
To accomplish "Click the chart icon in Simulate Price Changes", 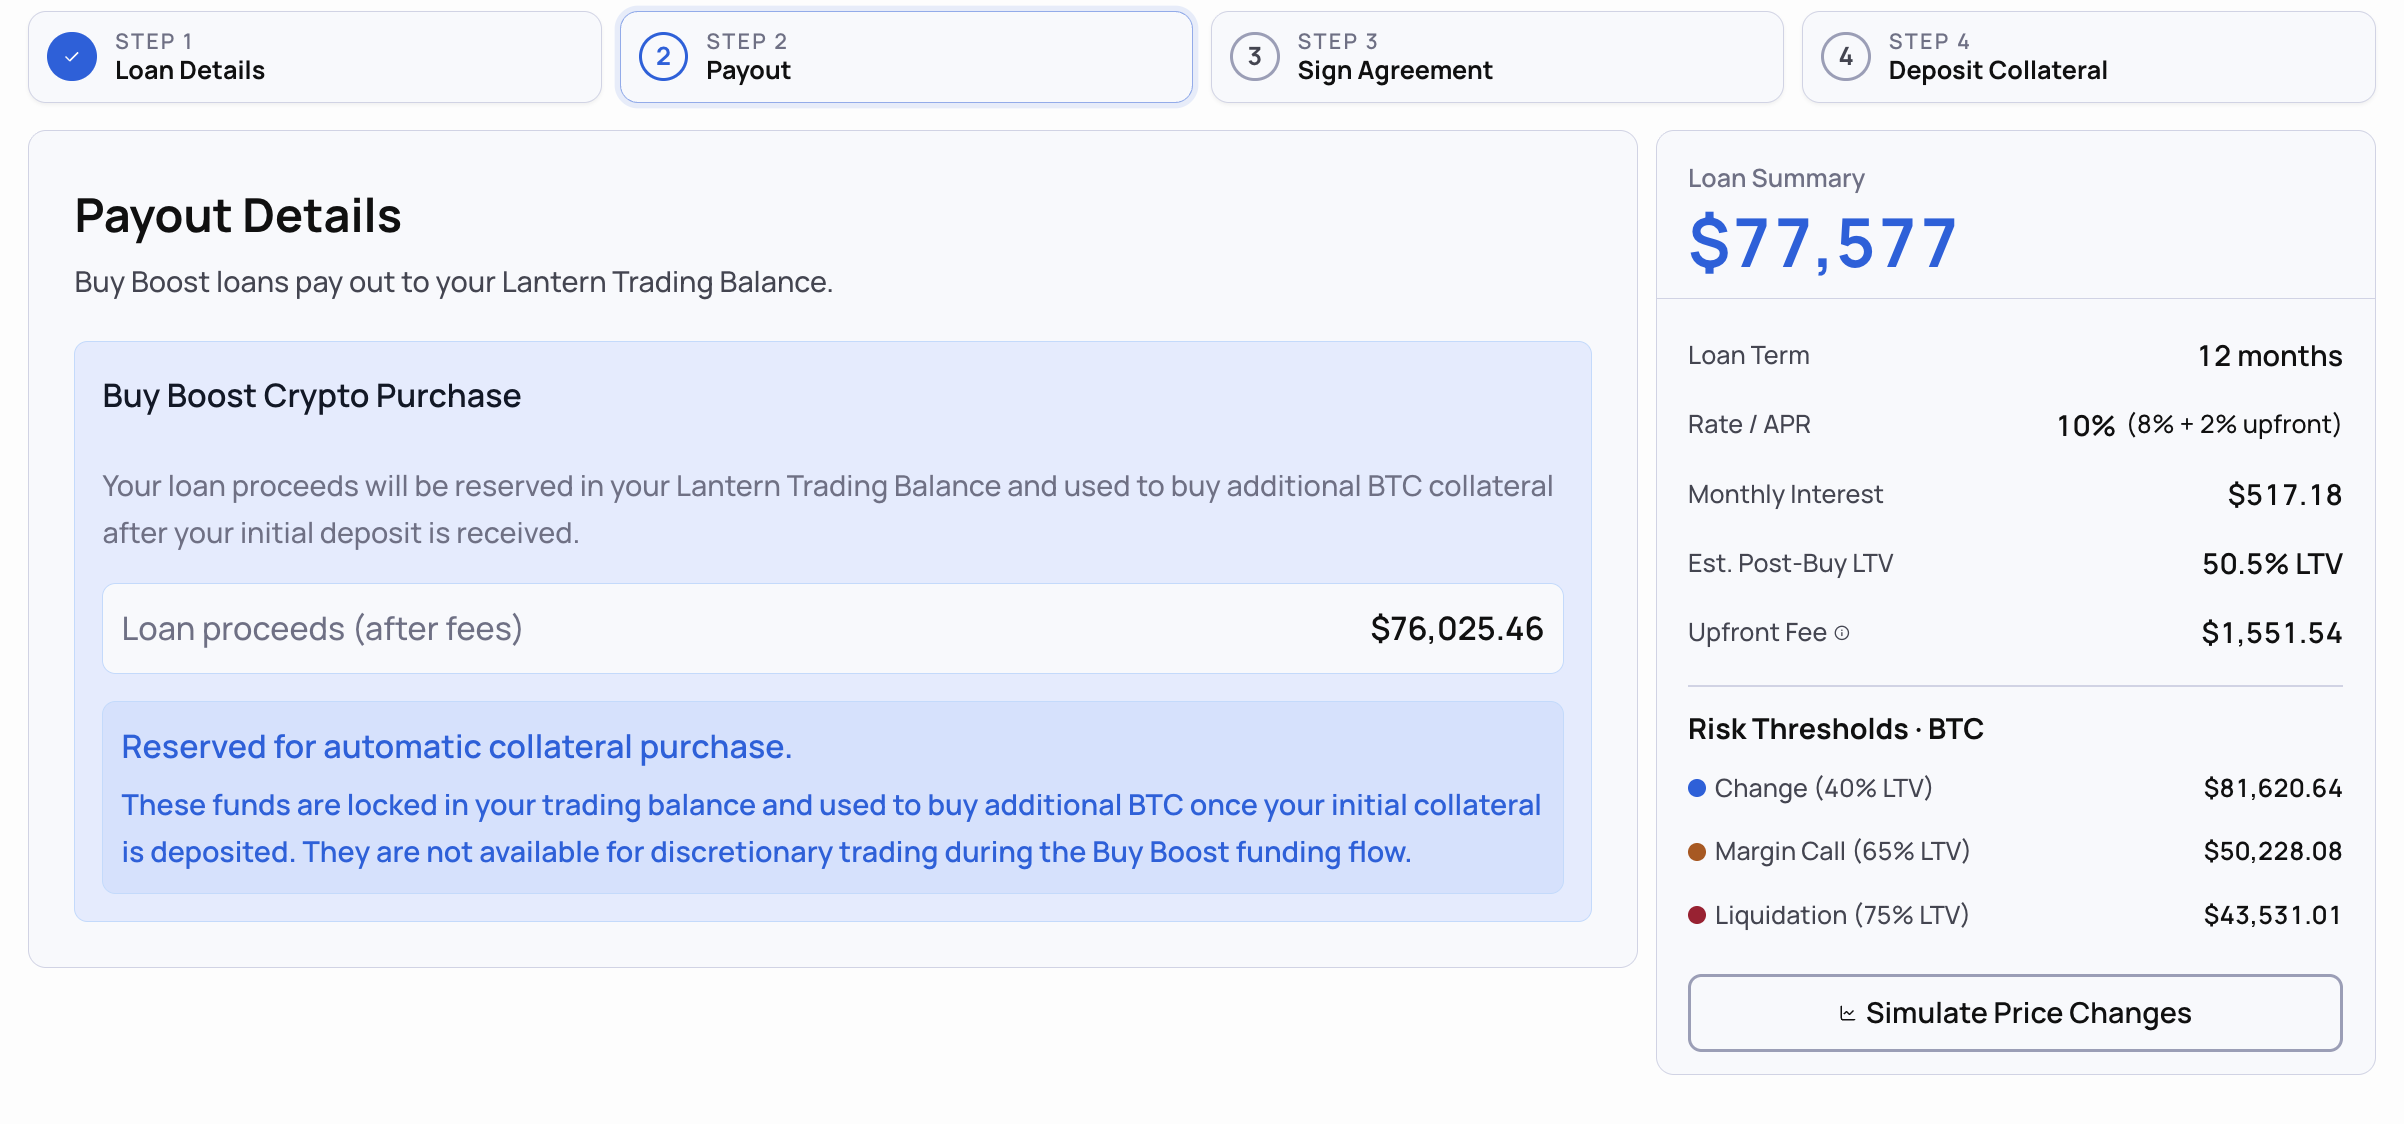I will pos(1847,1014).
